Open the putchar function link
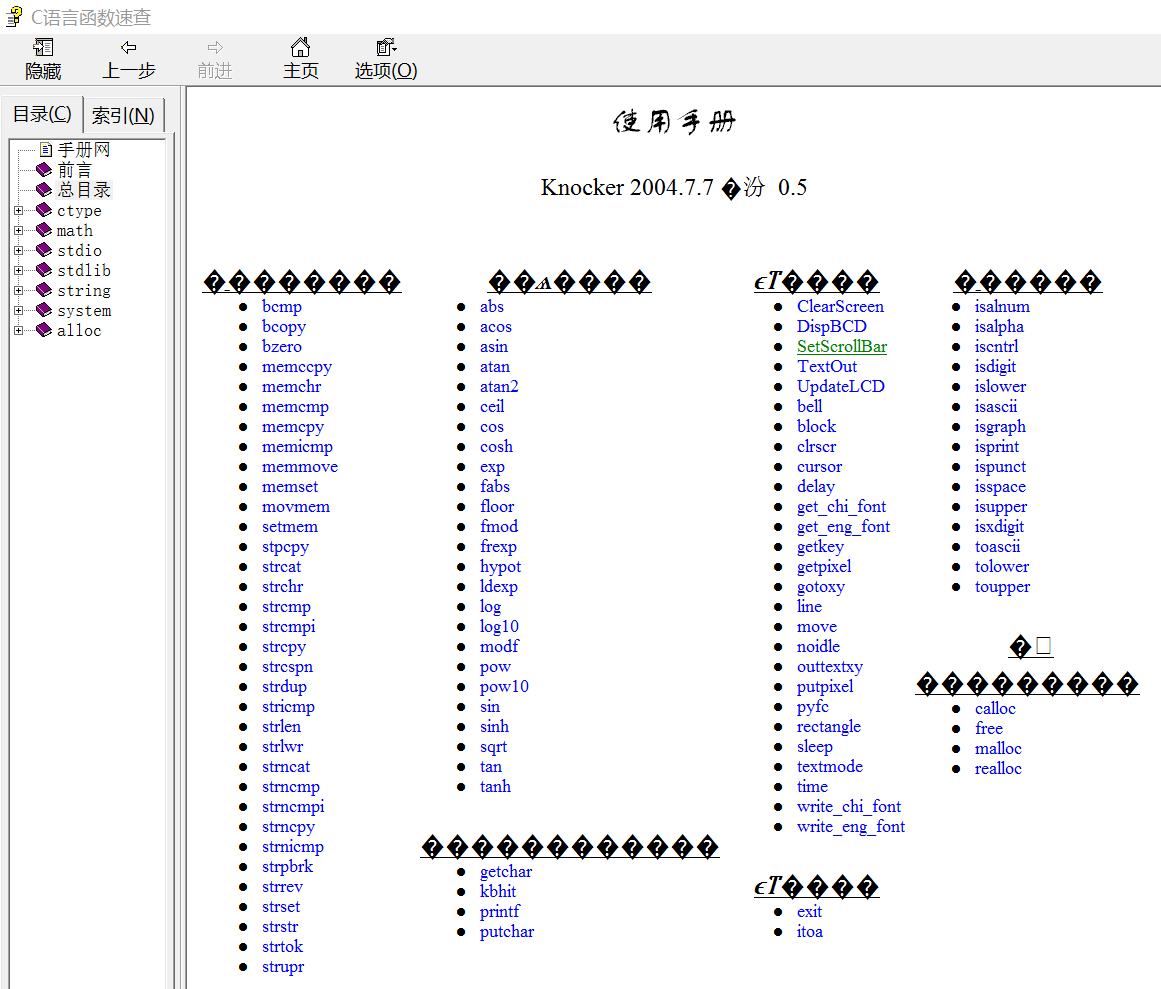 coord(506,931)
